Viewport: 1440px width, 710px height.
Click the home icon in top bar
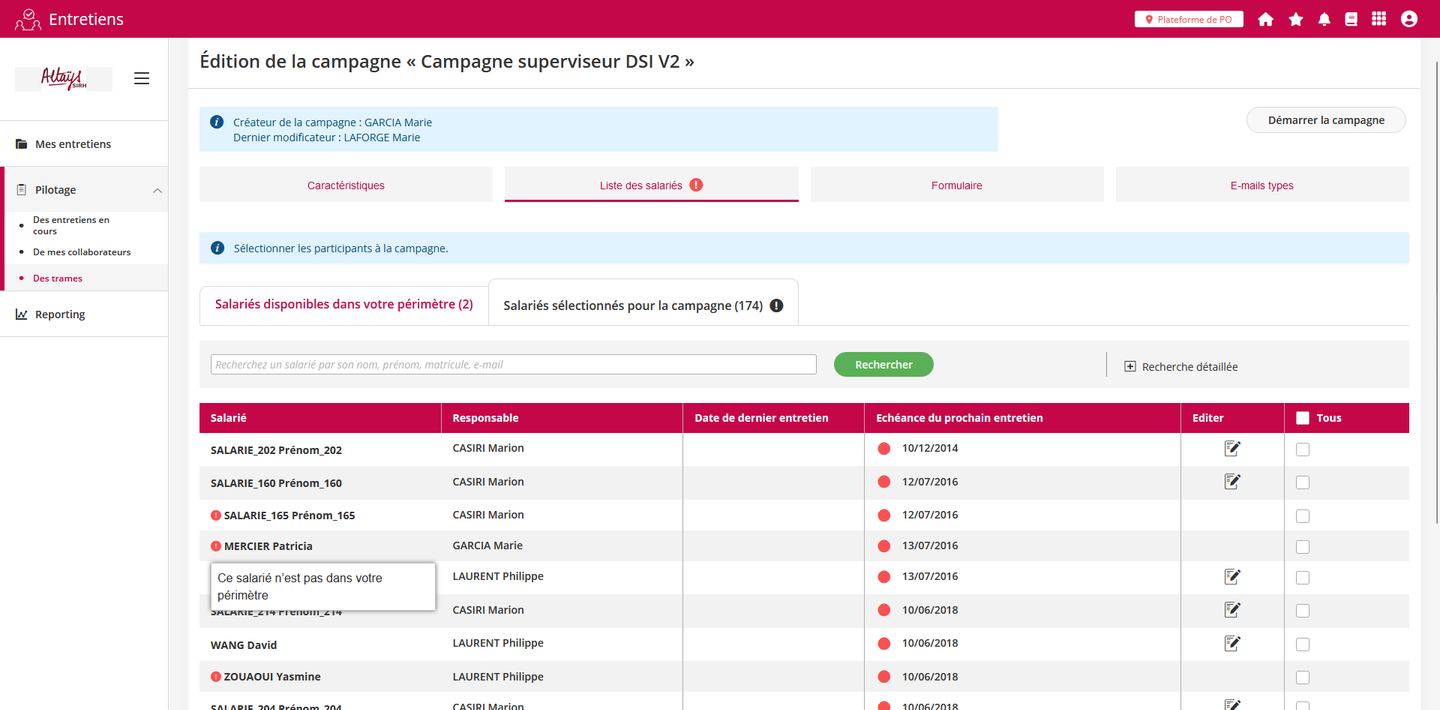pos(1265,19)
